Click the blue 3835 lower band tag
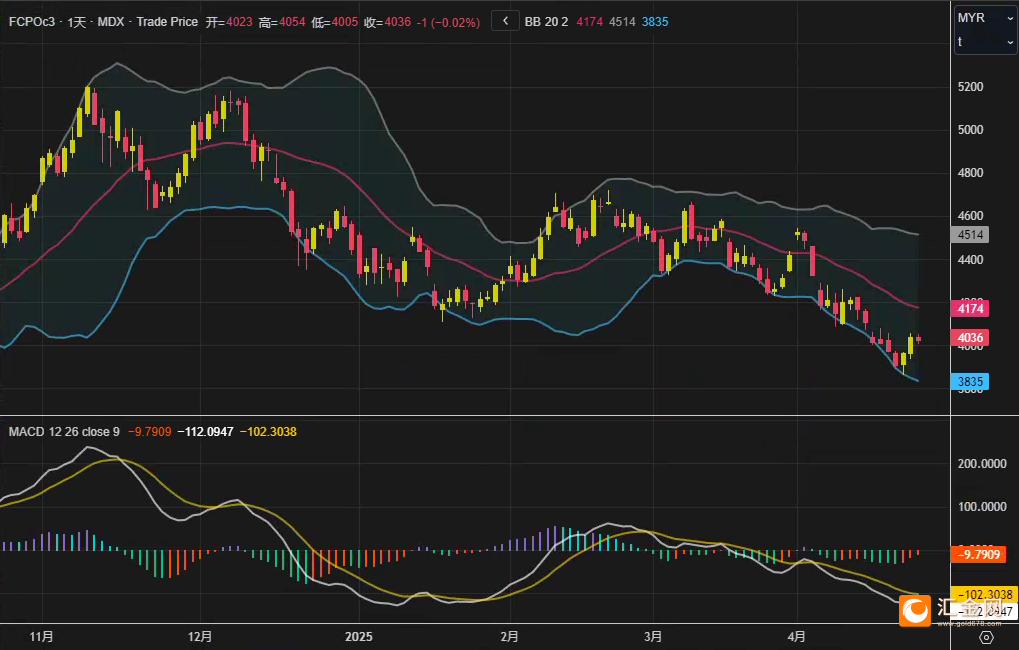This screenshot has height=650, width=1019. (x=971, y=381)
